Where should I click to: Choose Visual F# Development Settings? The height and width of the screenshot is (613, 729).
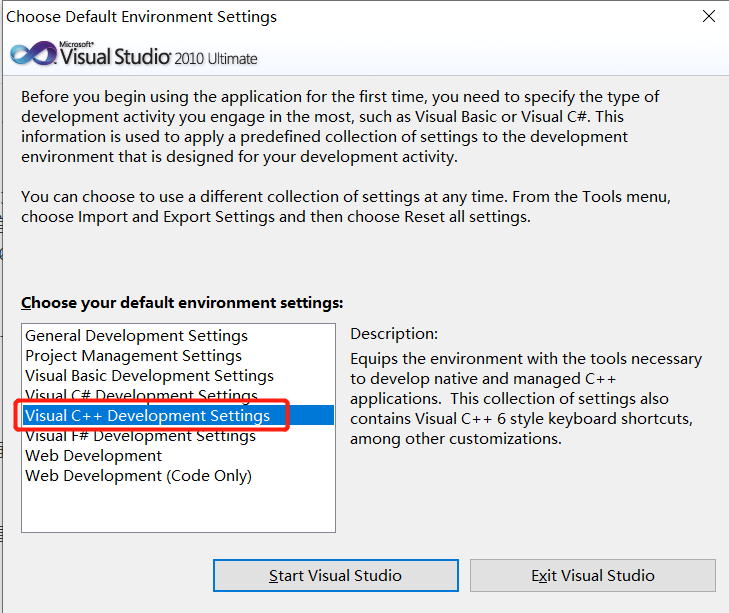[x=140, y=436]
